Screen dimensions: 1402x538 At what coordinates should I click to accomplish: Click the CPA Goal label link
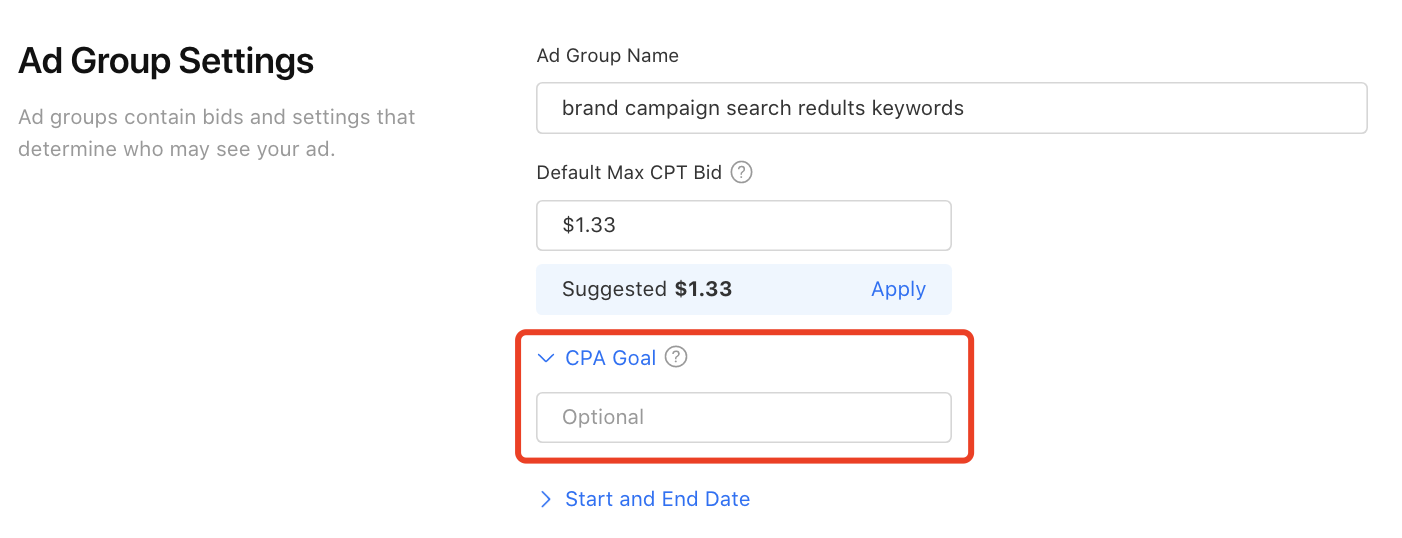point(610,357)
